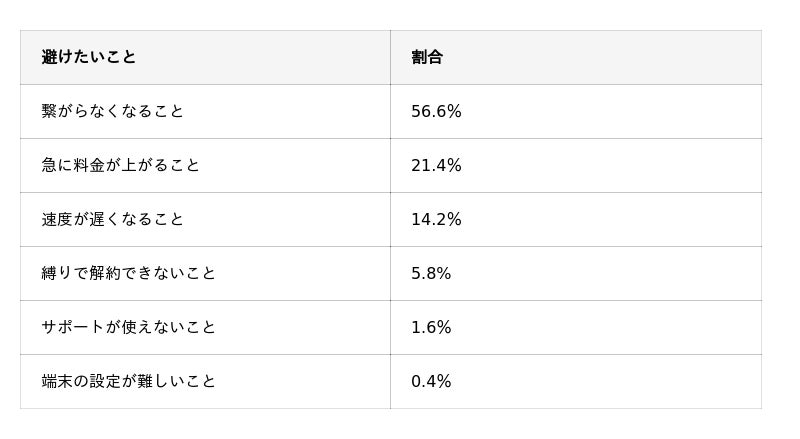Select the 端末の設定が難しいこと cell
800x439 pixels.
click(x=129, y=381)
